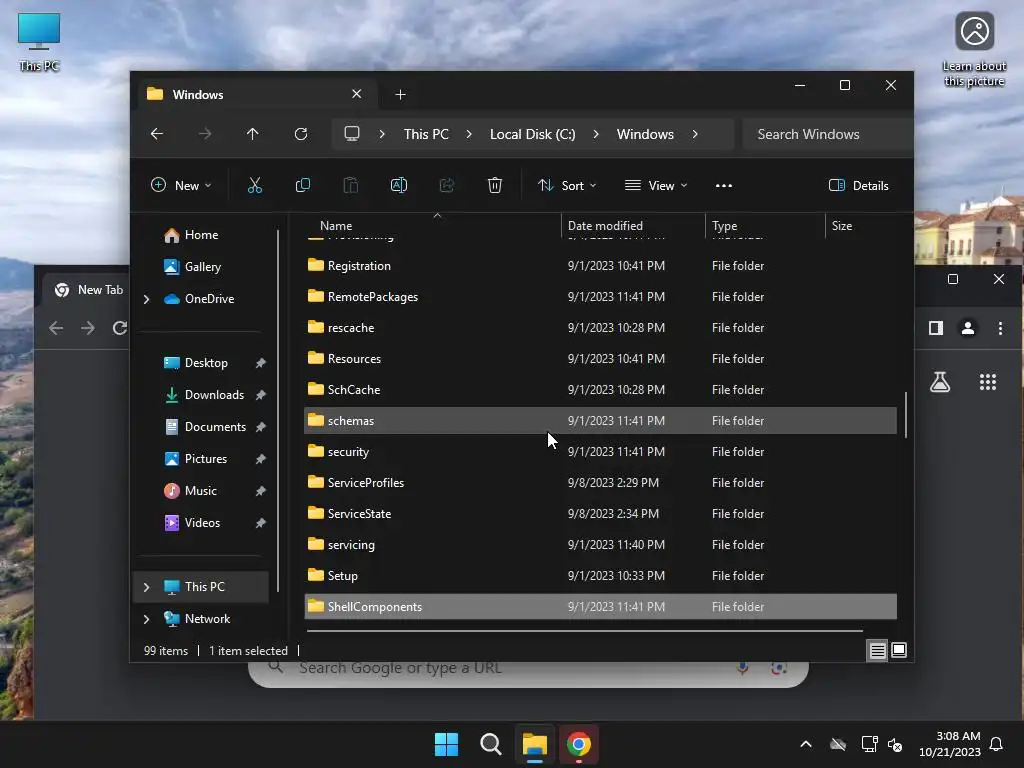
Task: Click the vertical scrollbar of file list
Action: click(906, 415)
